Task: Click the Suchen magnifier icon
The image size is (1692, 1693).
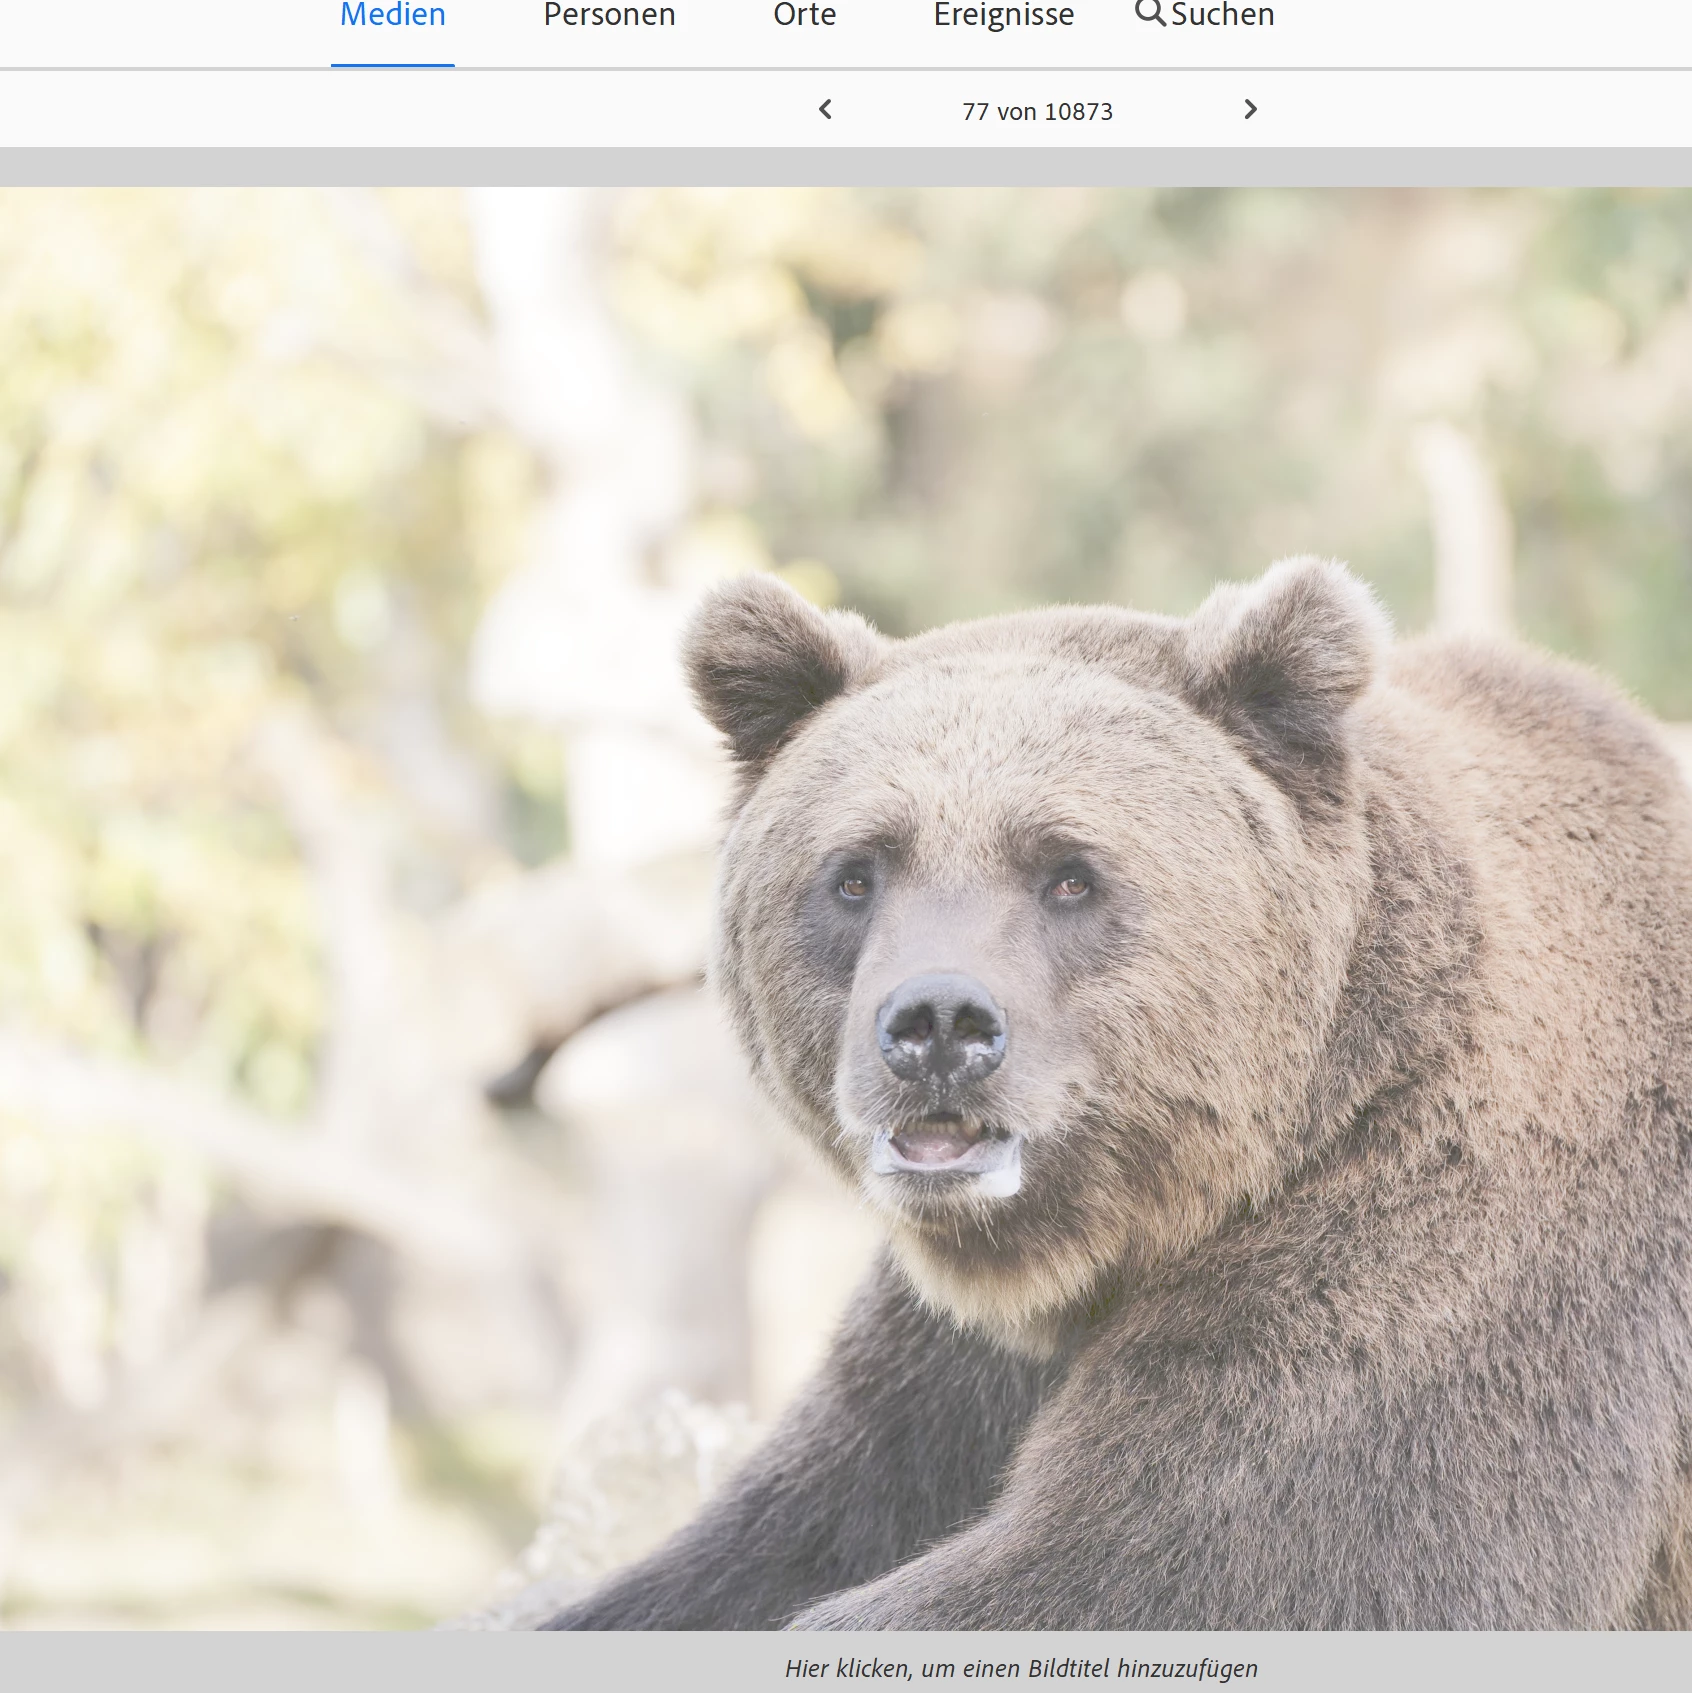Action: [1150, 13]
